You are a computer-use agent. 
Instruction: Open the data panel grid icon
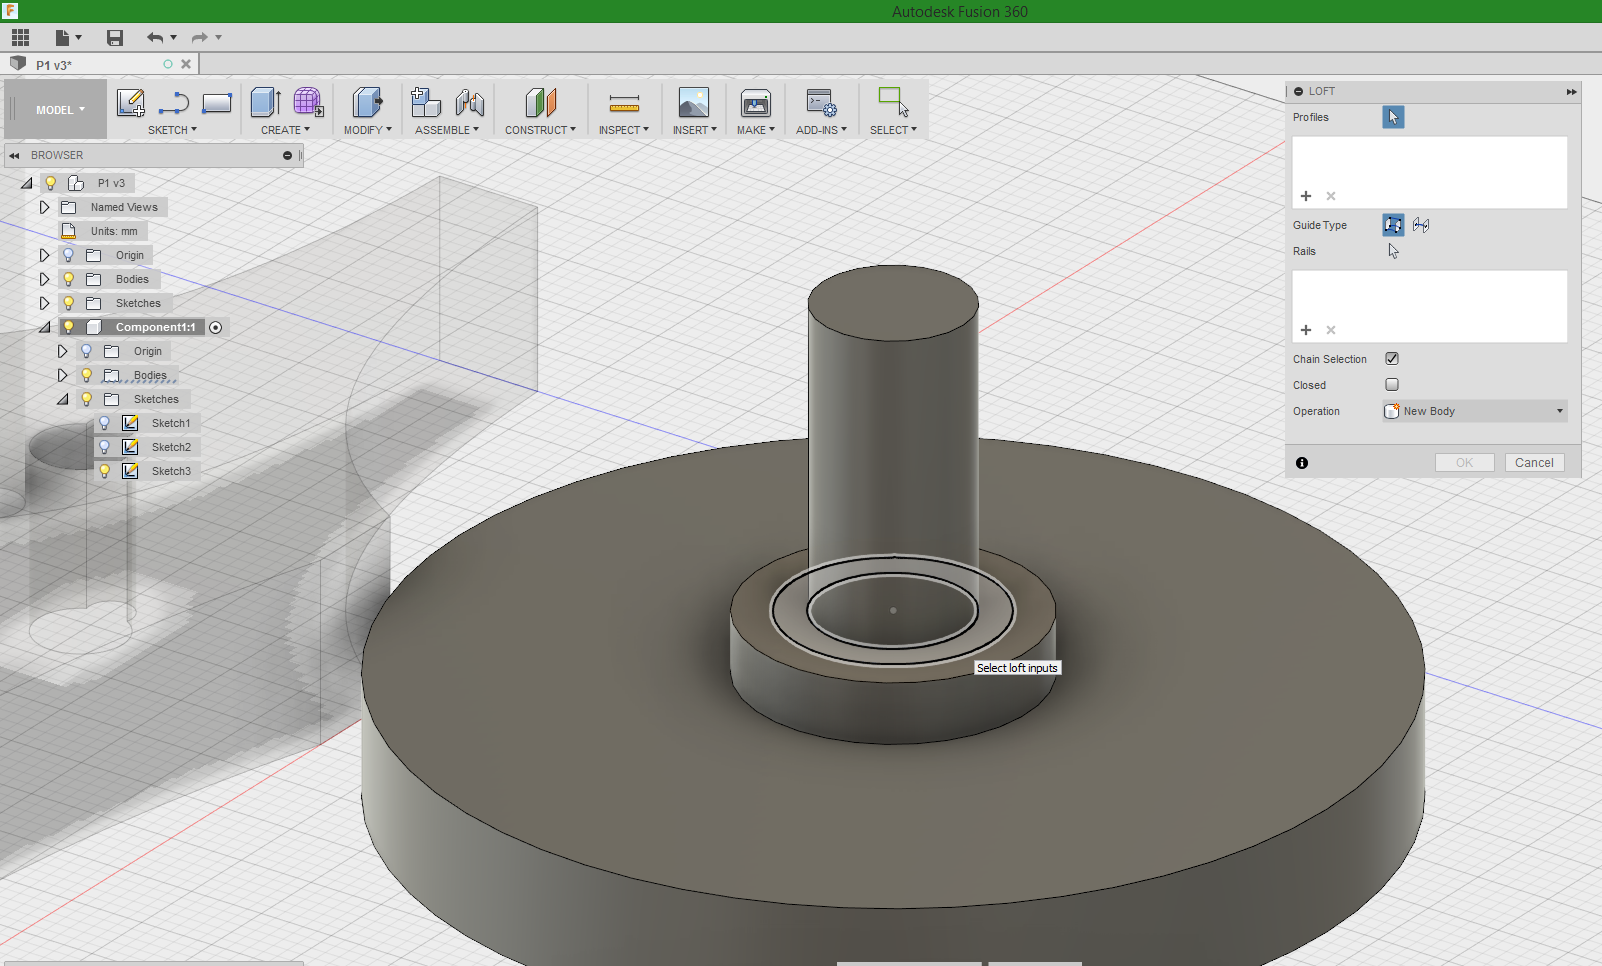(x=20, y=38)
